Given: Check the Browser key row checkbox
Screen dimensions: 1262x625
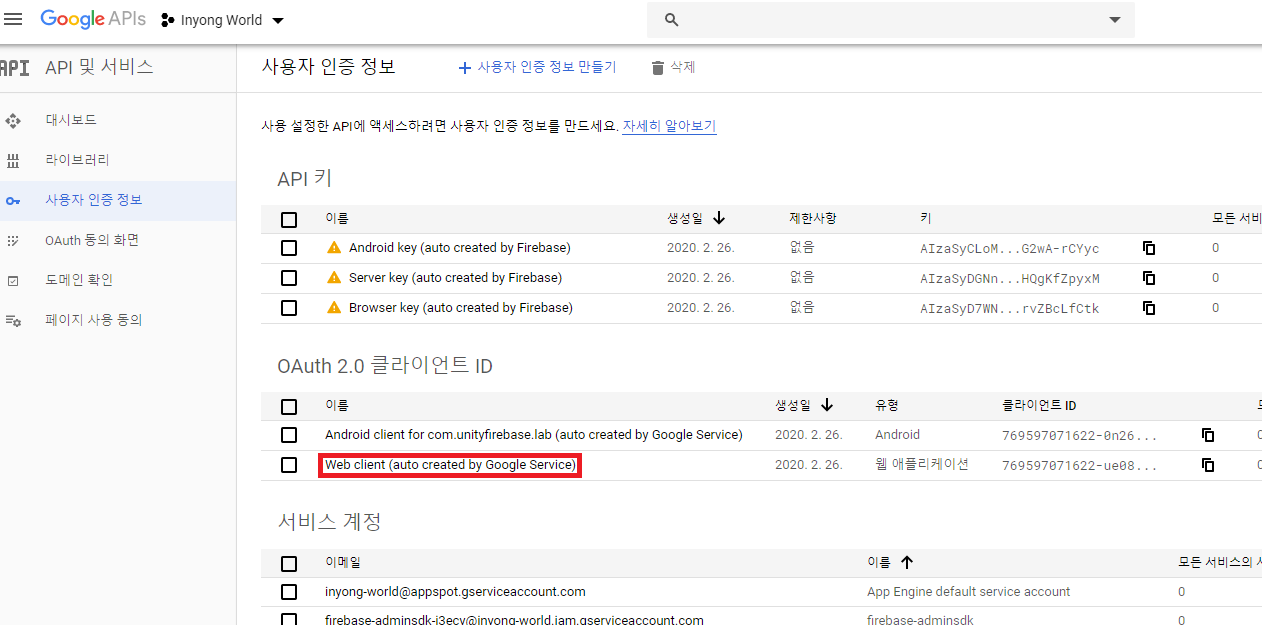Looking at the screenshot, I should pos(289,308).
